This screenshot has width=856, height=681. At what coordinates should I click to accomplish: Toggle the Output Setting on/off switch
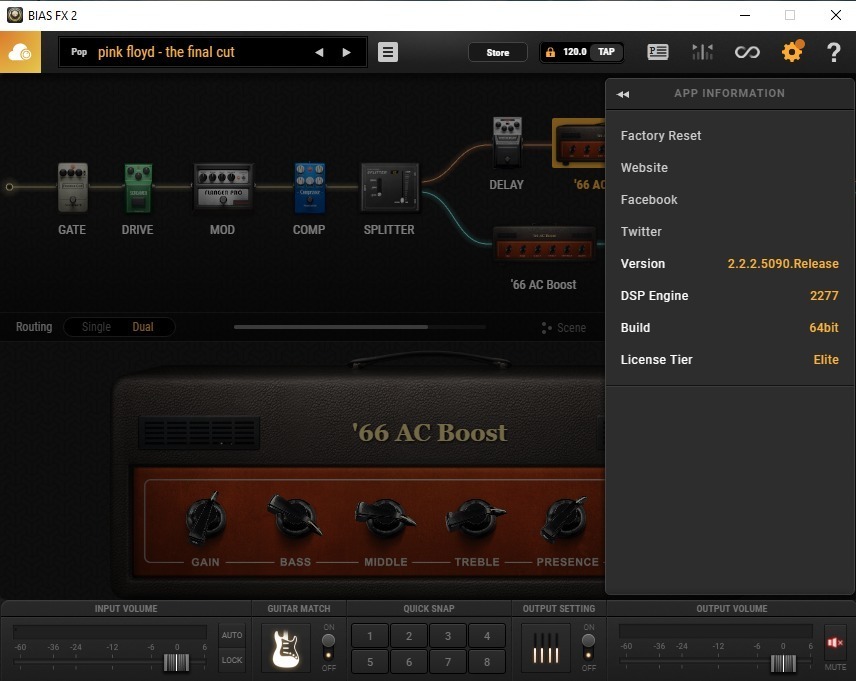pos(588,647)
